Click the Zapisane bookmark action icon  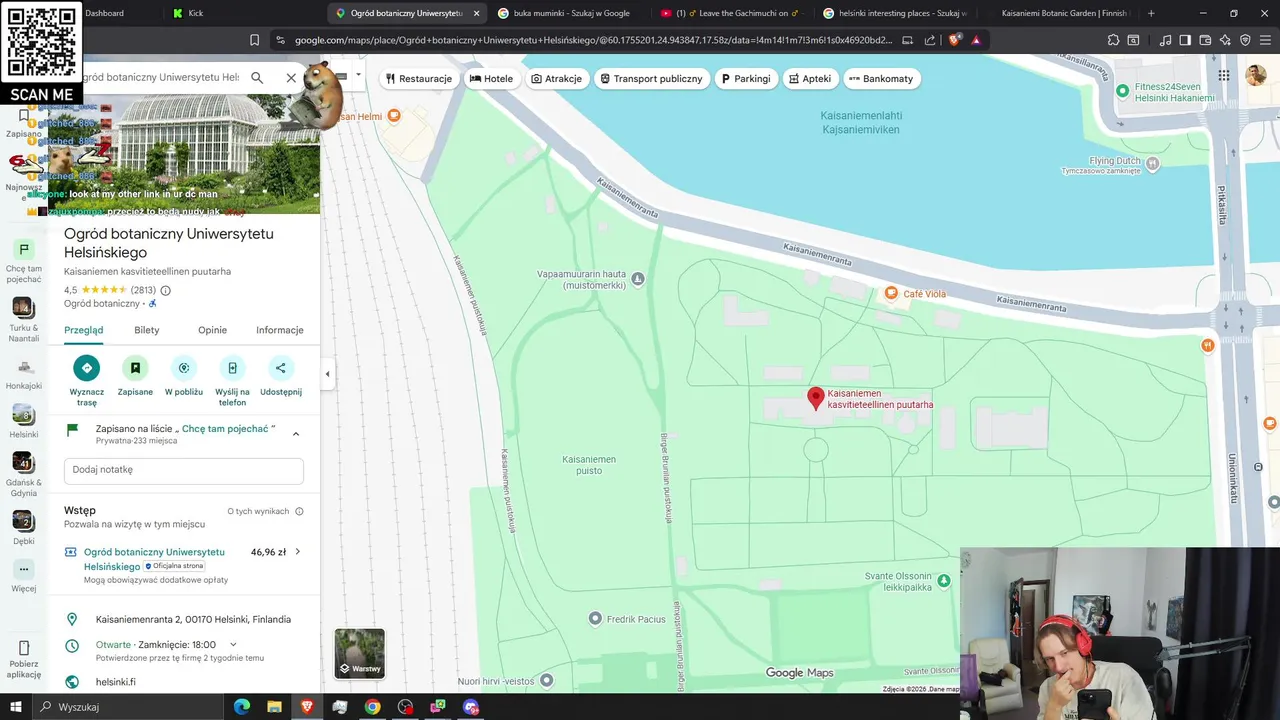click(135, 368)
